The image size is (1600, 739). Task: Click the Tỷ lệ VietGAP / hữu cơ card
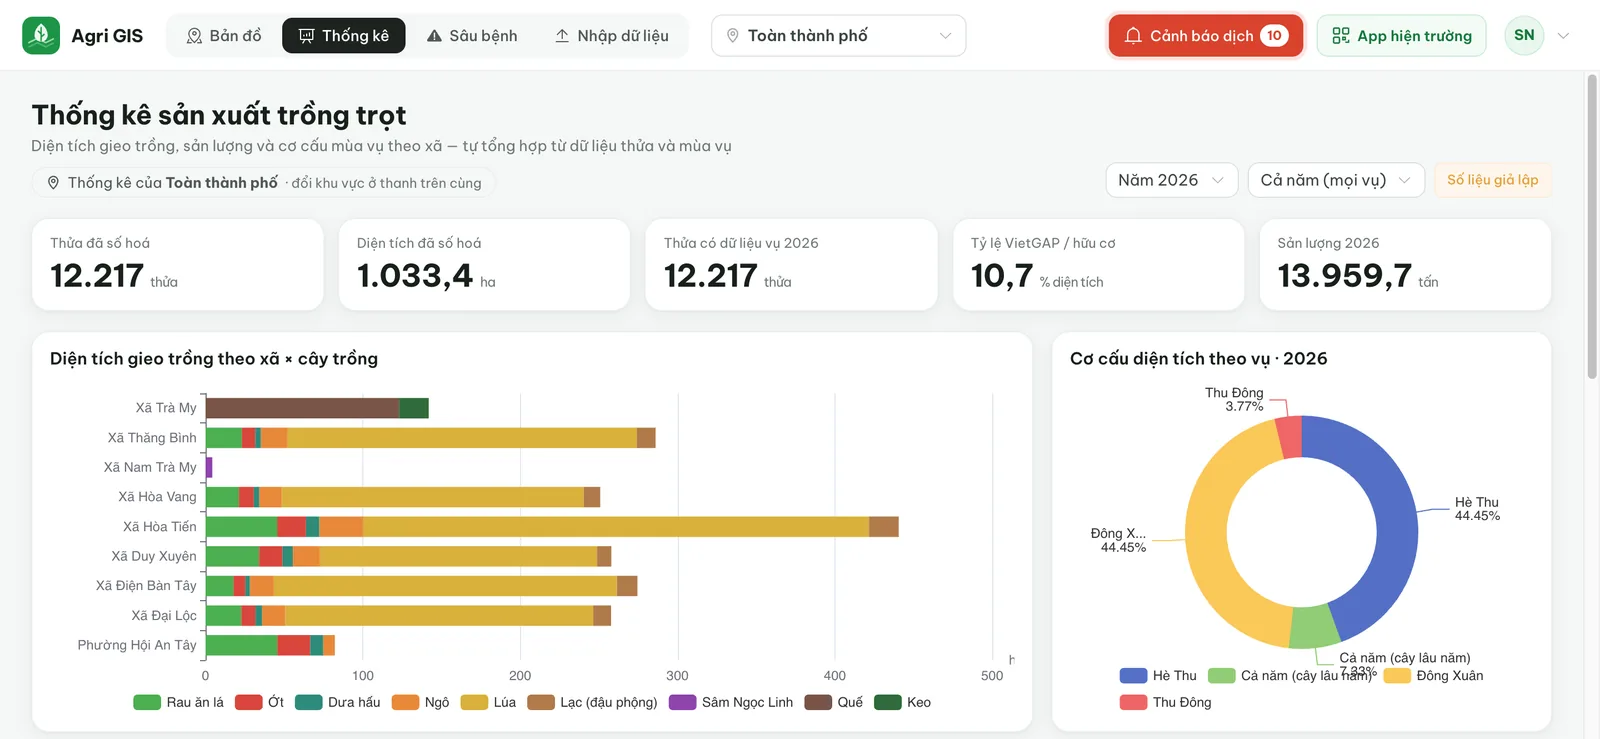1098,264
